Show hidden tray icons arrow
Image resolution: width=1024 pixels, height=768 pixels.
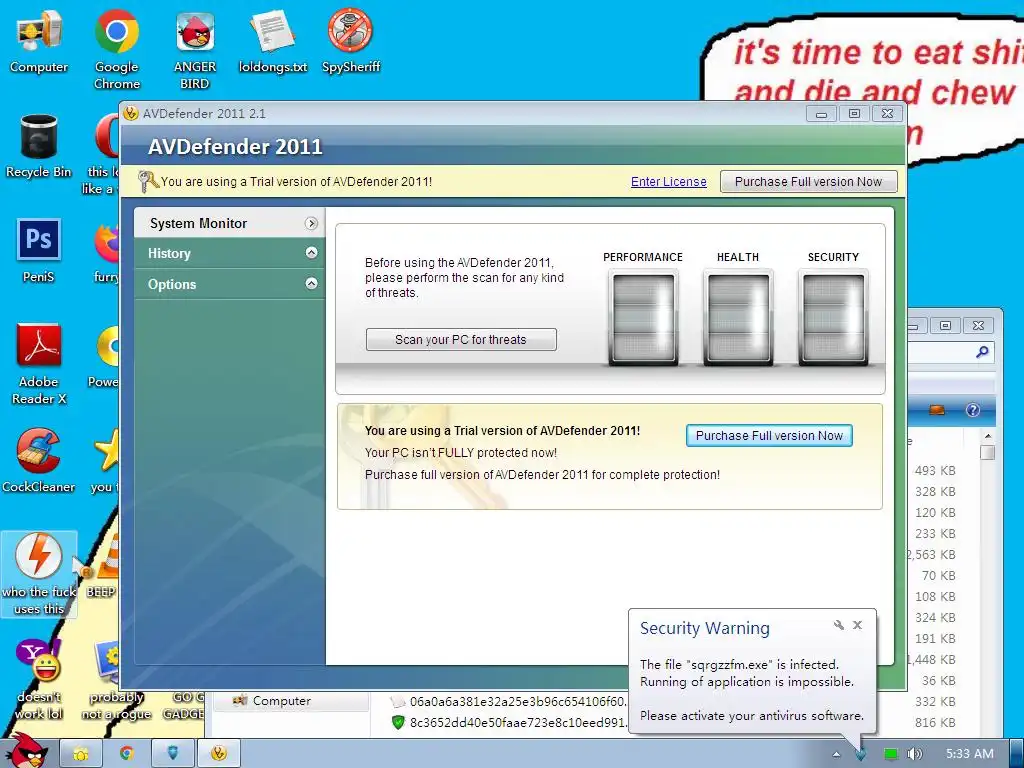click(837, 754)
